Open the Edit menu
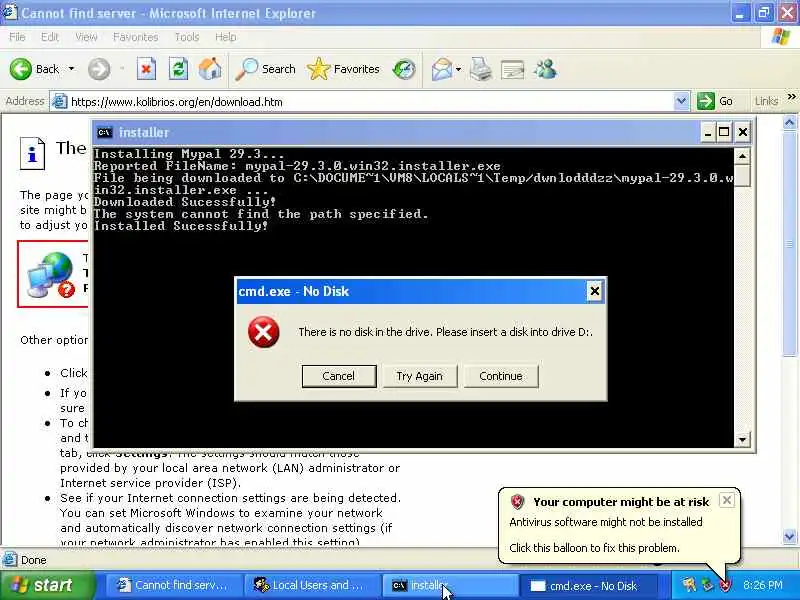The width and height of the screenshot is (800, 600). pyautogui.click(x=49, y=37)
